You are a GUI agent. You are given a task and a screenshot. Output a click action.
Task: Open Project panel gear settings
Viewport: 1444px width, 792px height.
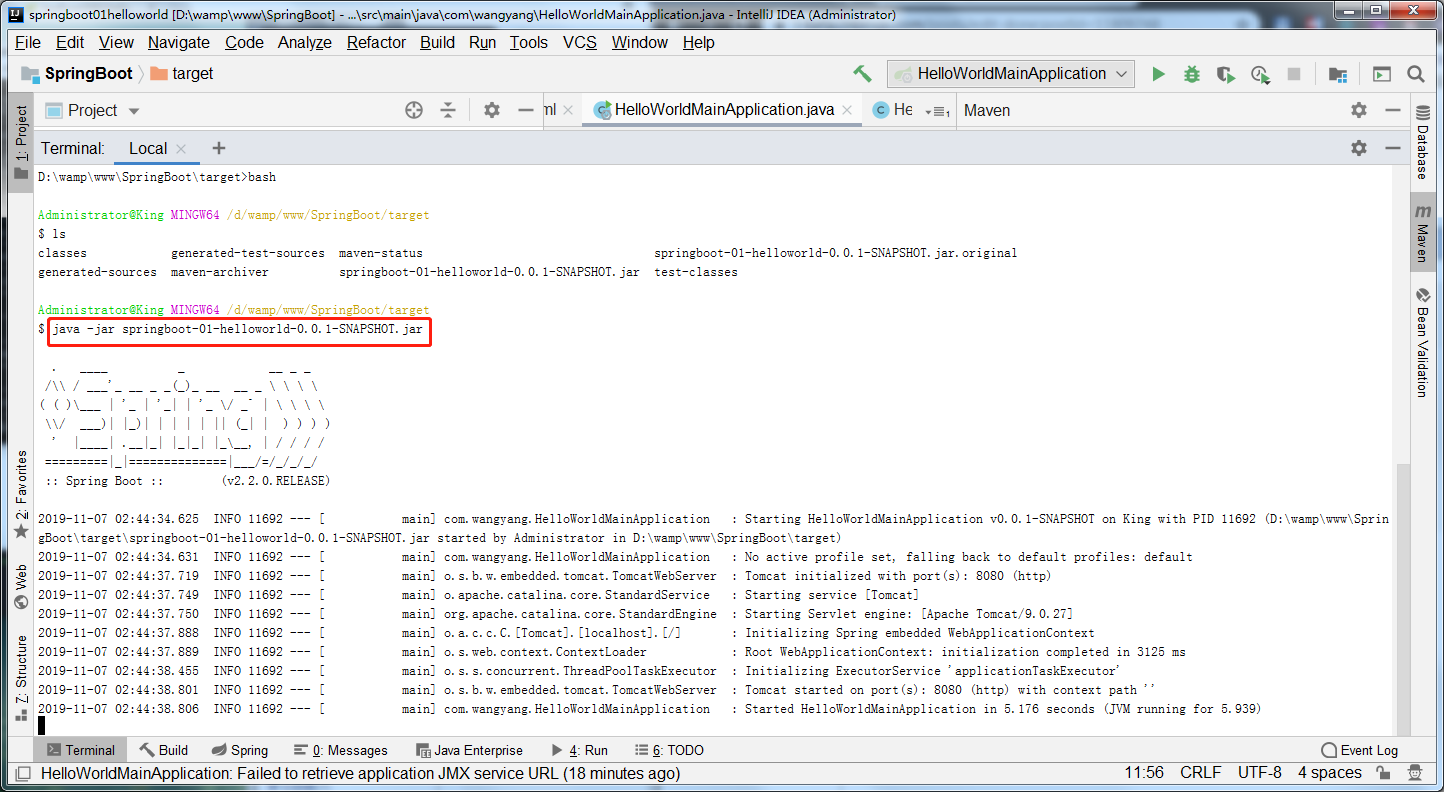491,110
